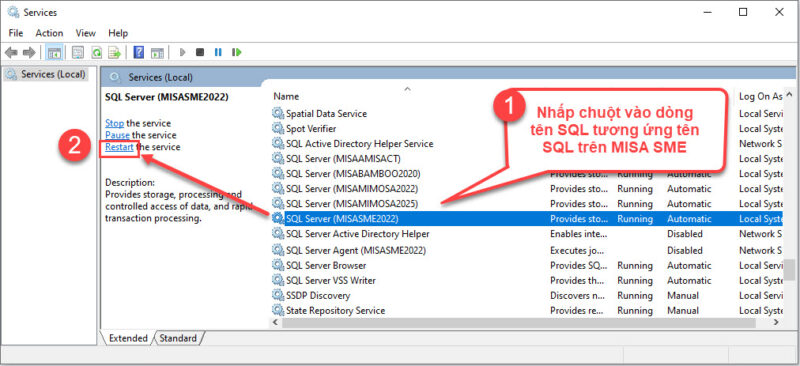Open the Action menu
This screenshot has height=366, width=800.
point(49,33)
